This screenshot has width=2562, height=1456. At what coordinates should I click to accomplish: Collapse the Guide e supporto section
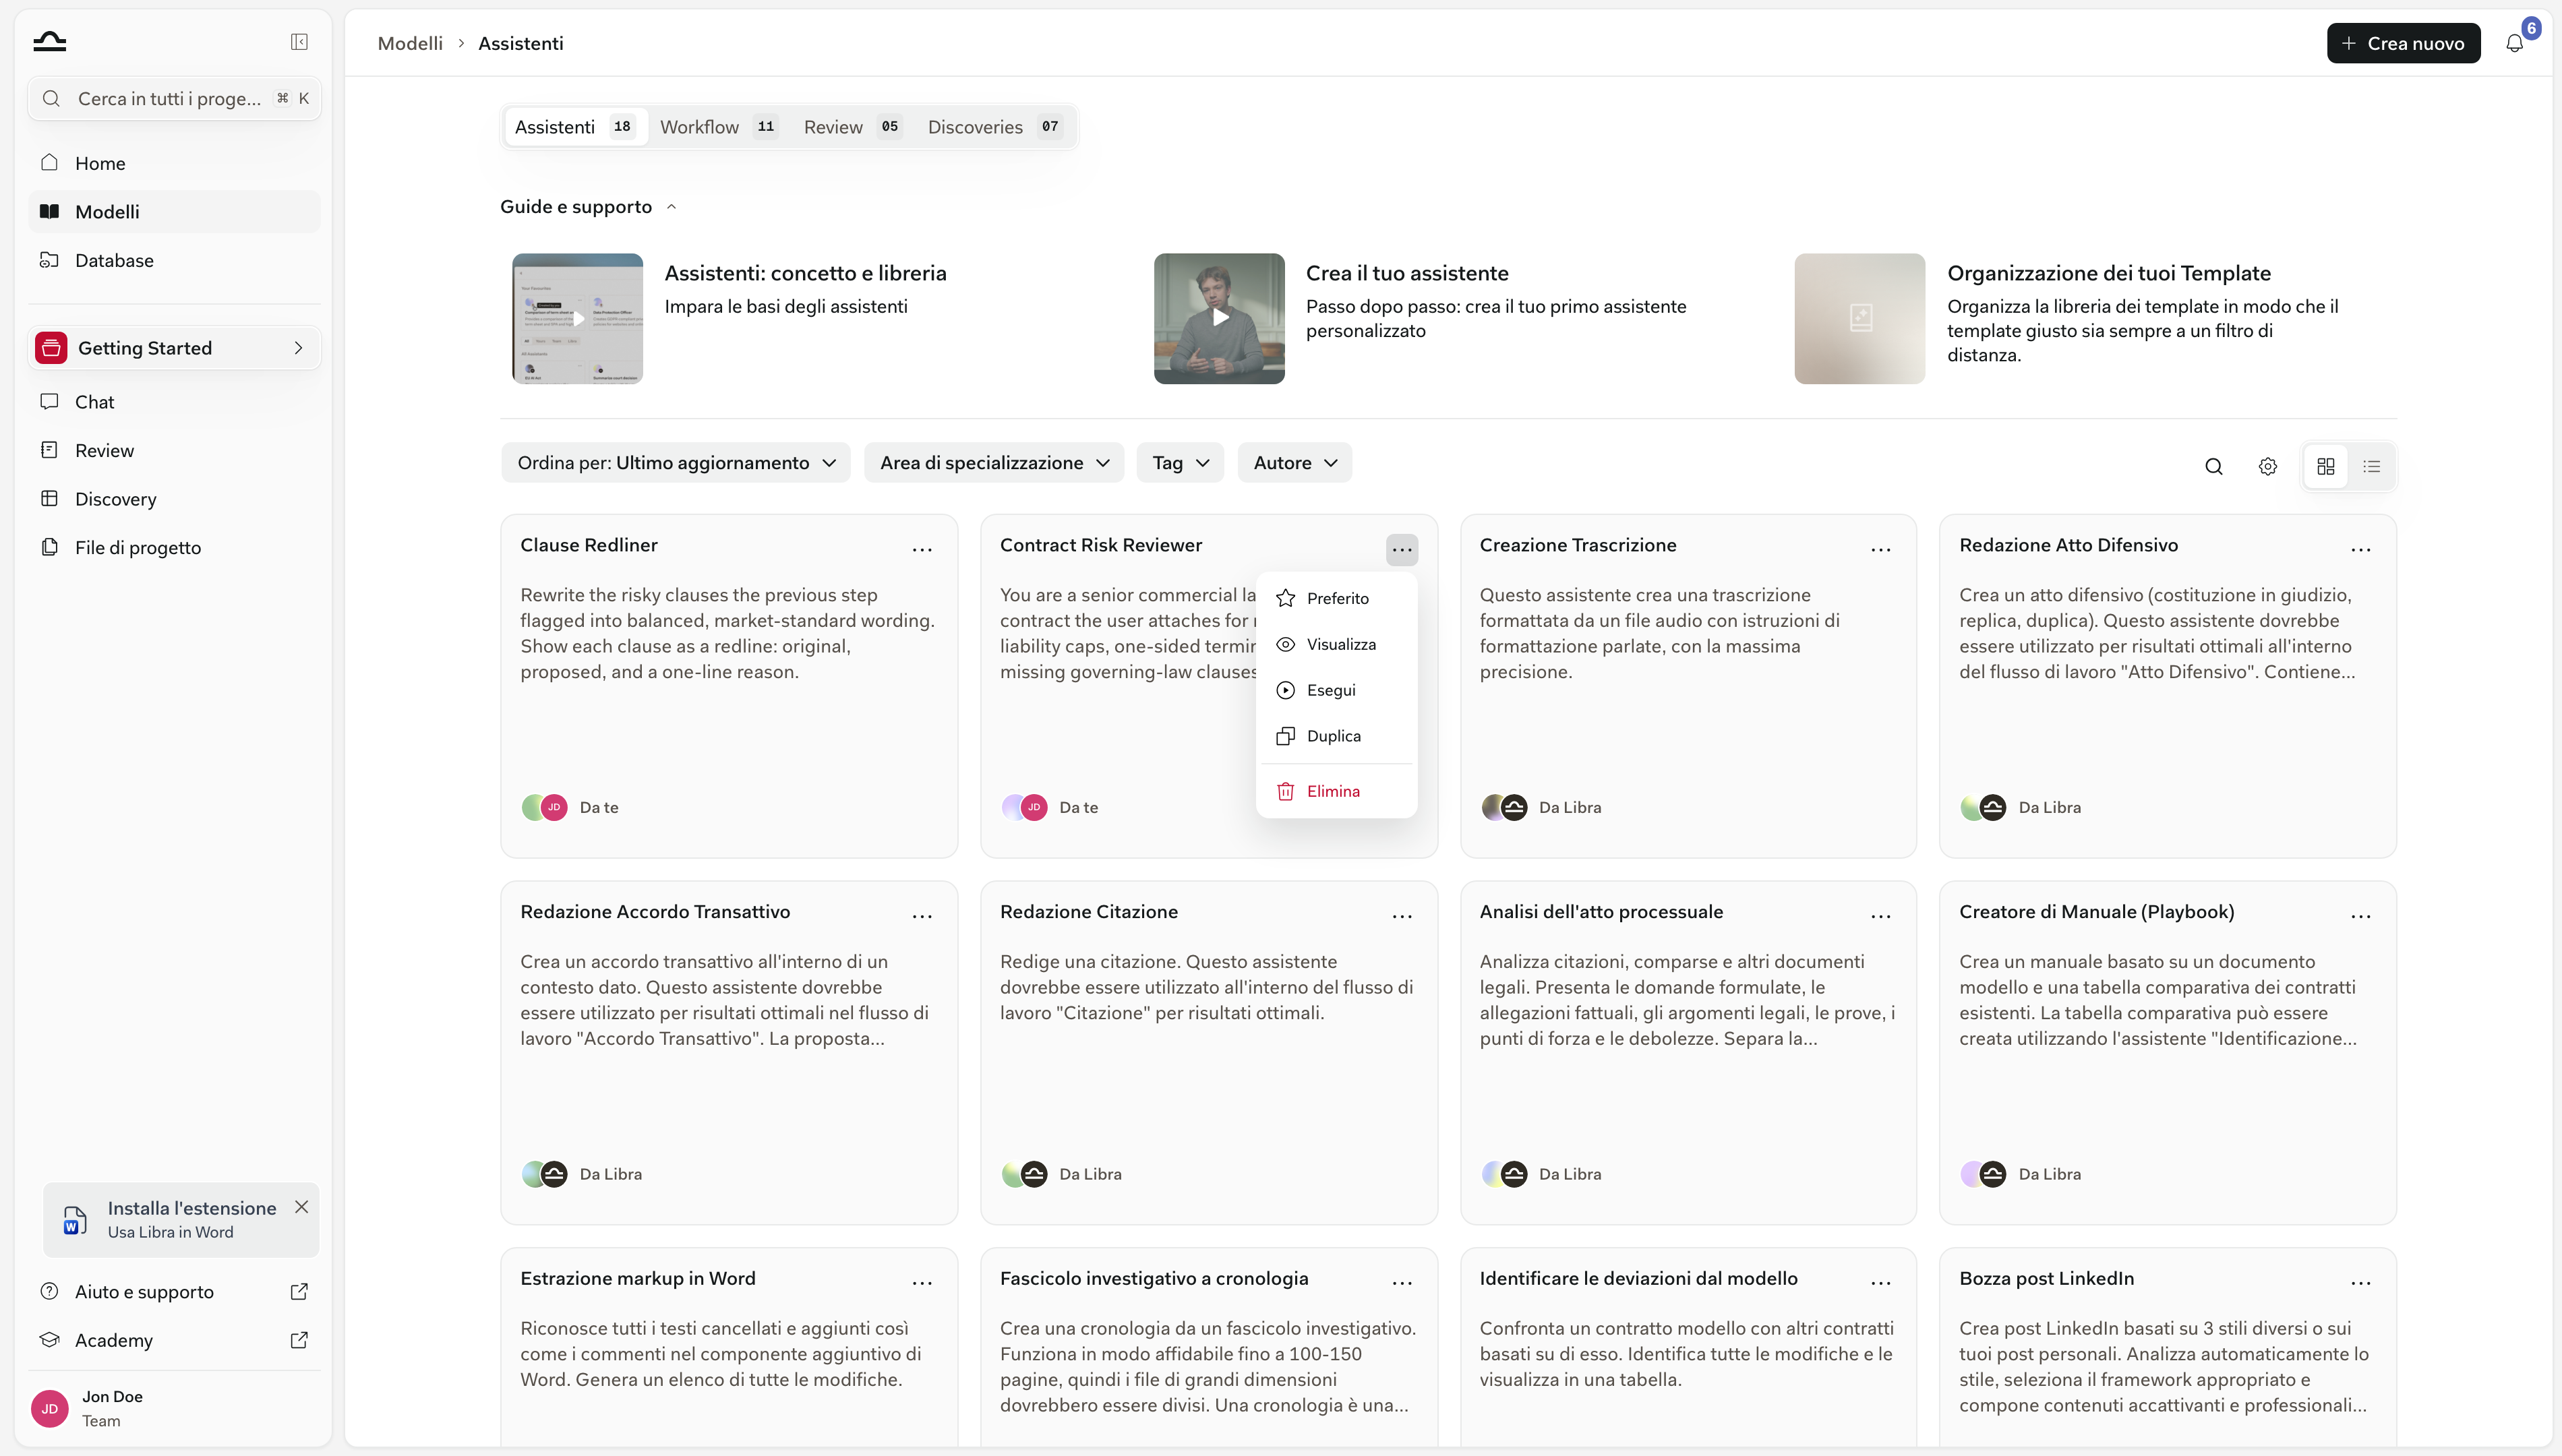click(589, 206)
